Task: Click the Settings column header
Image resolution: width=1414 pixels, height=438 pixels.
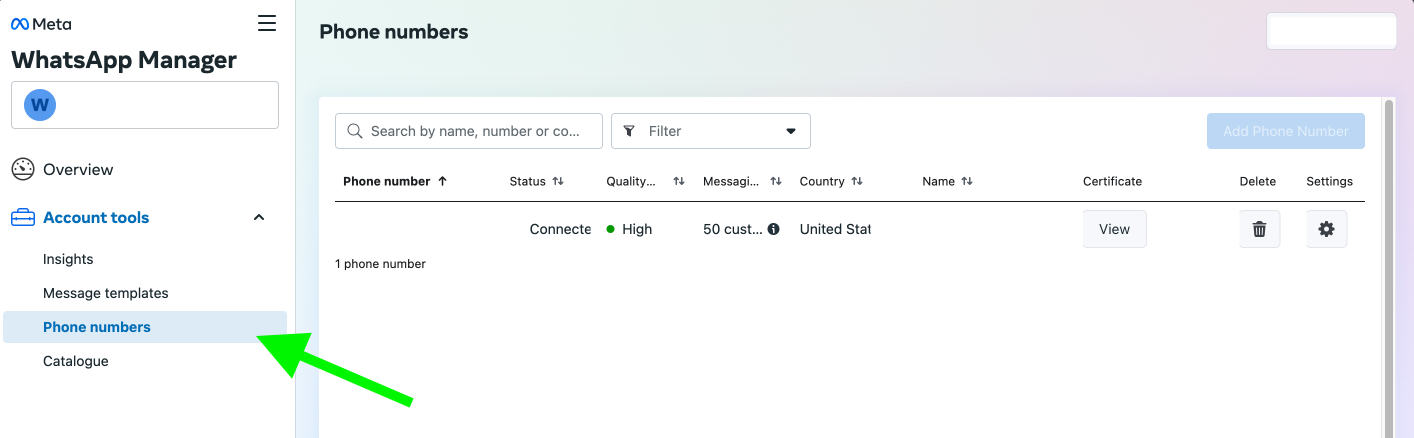Action: 1329,181
